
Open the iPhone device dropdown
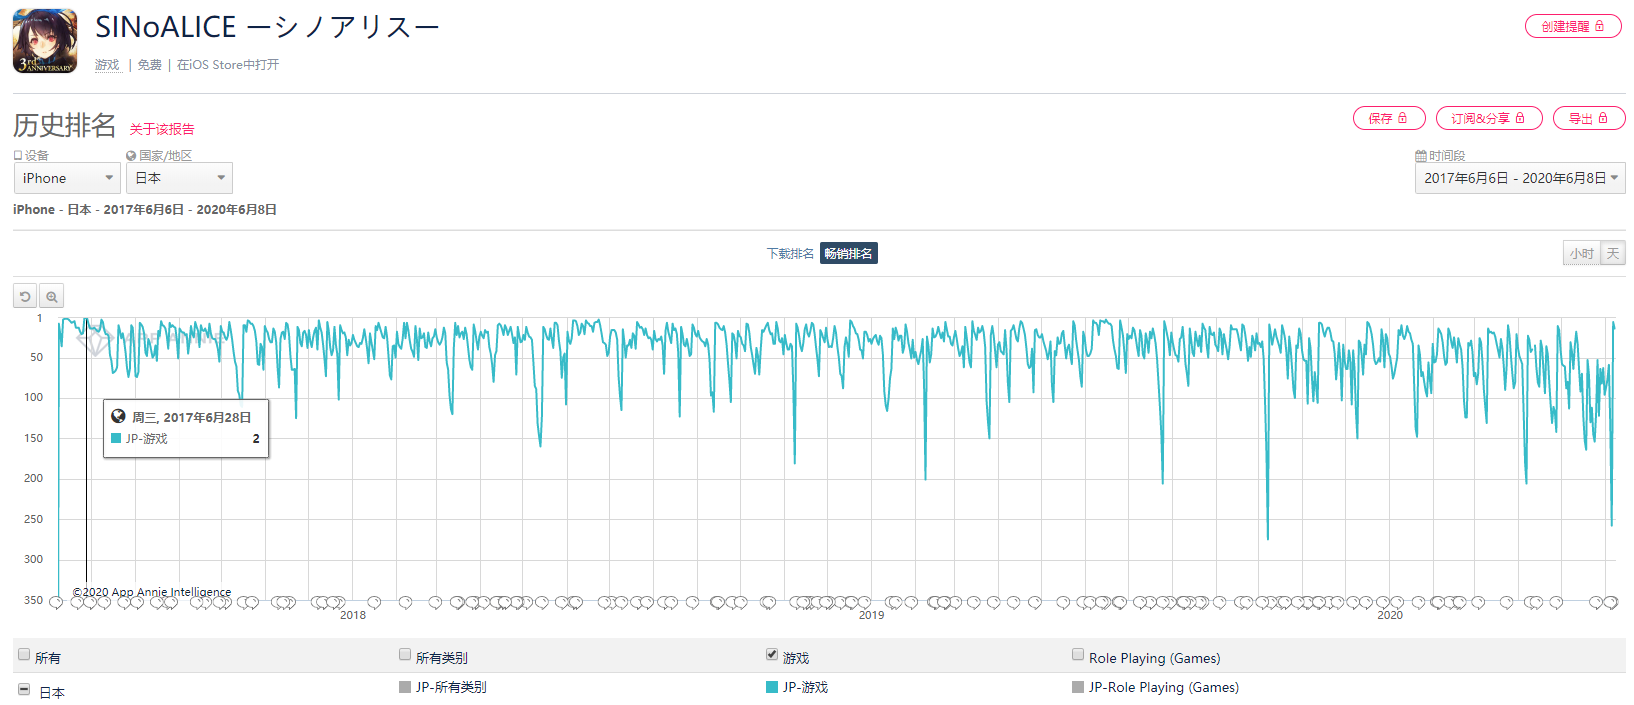tap(67, 178)
